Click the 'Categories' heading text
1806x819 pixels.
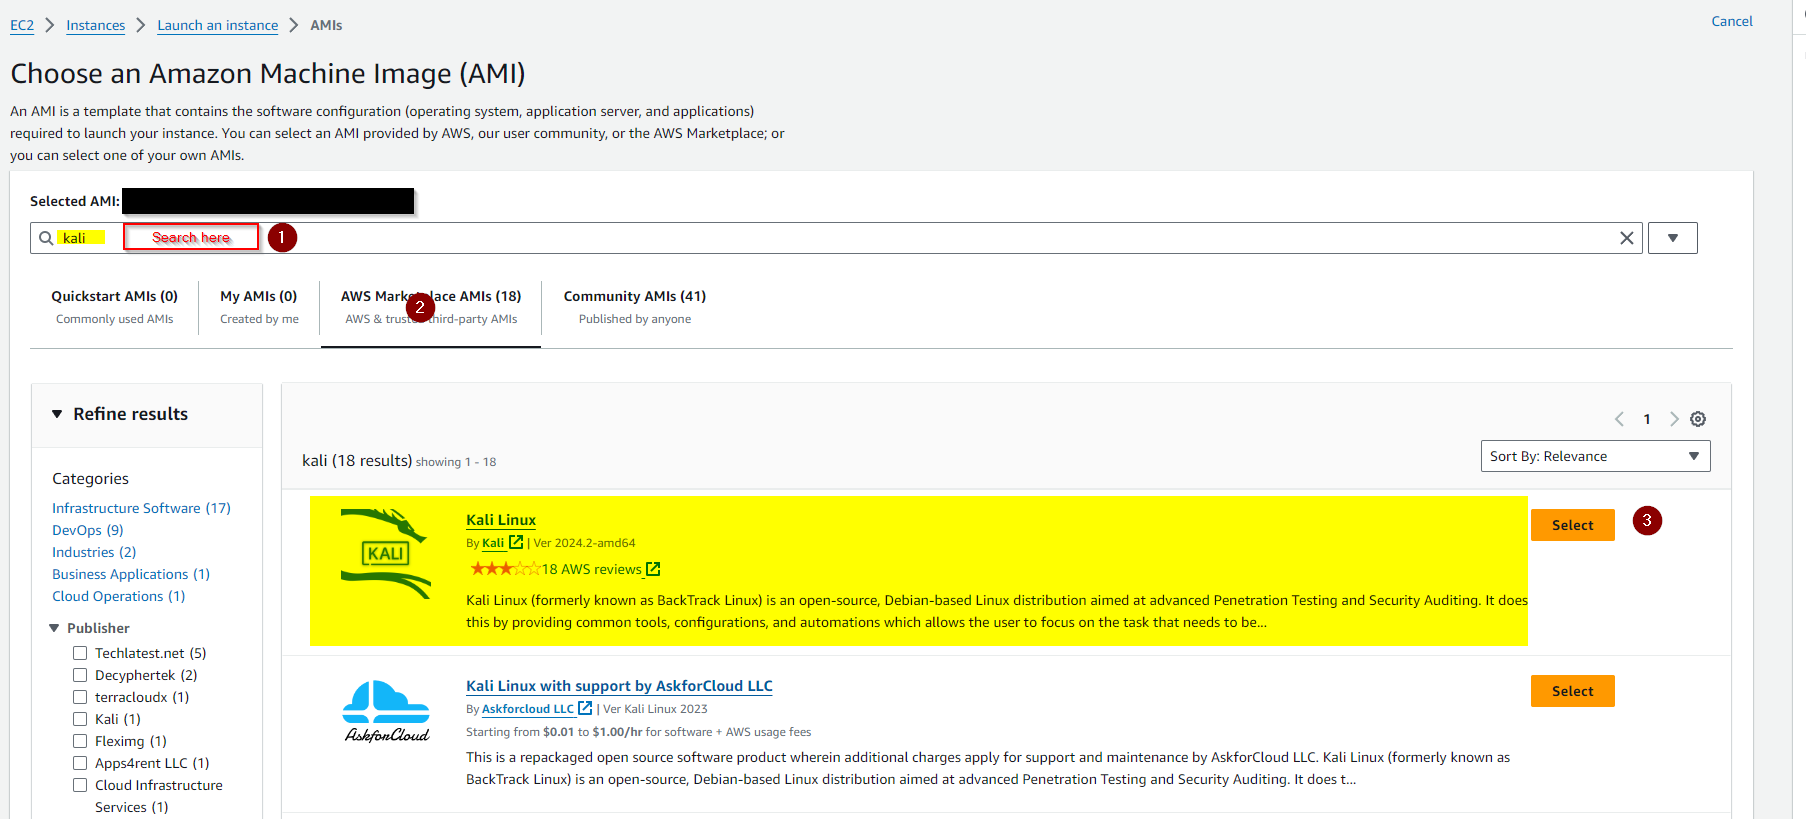tap(90, 479)
